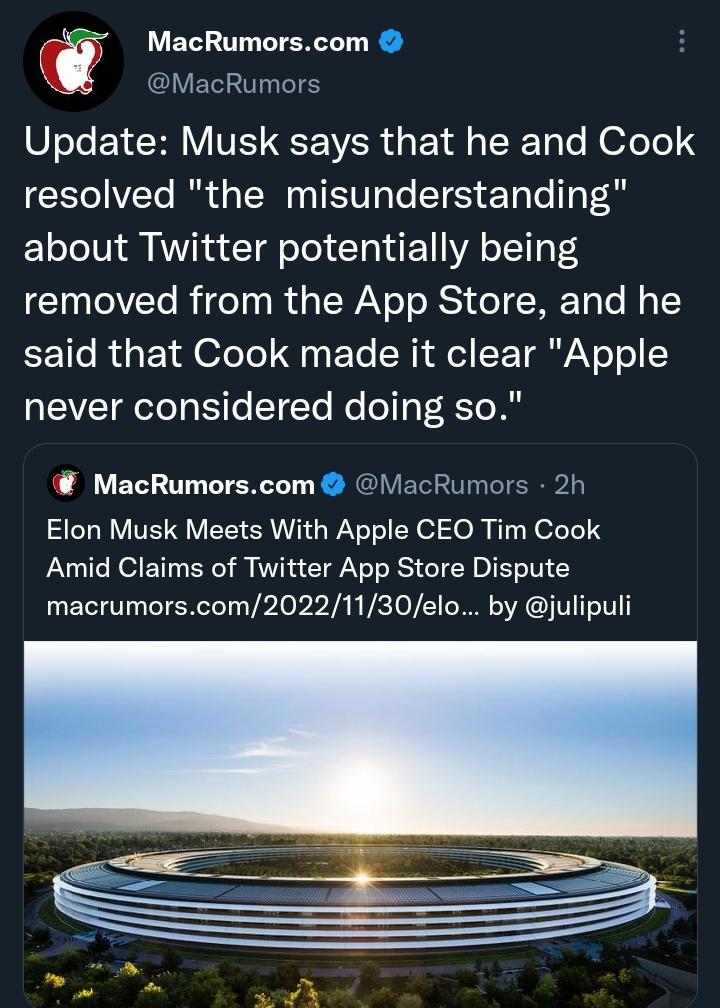Click the "Amid Claims of Twitter App Store Dispute" line

point(307,568)
